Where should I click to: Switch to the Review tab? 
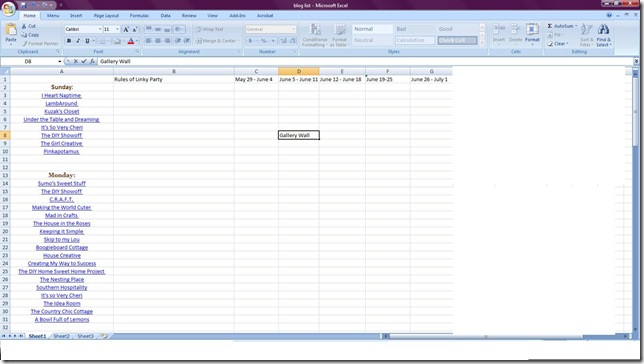(189, 16)
